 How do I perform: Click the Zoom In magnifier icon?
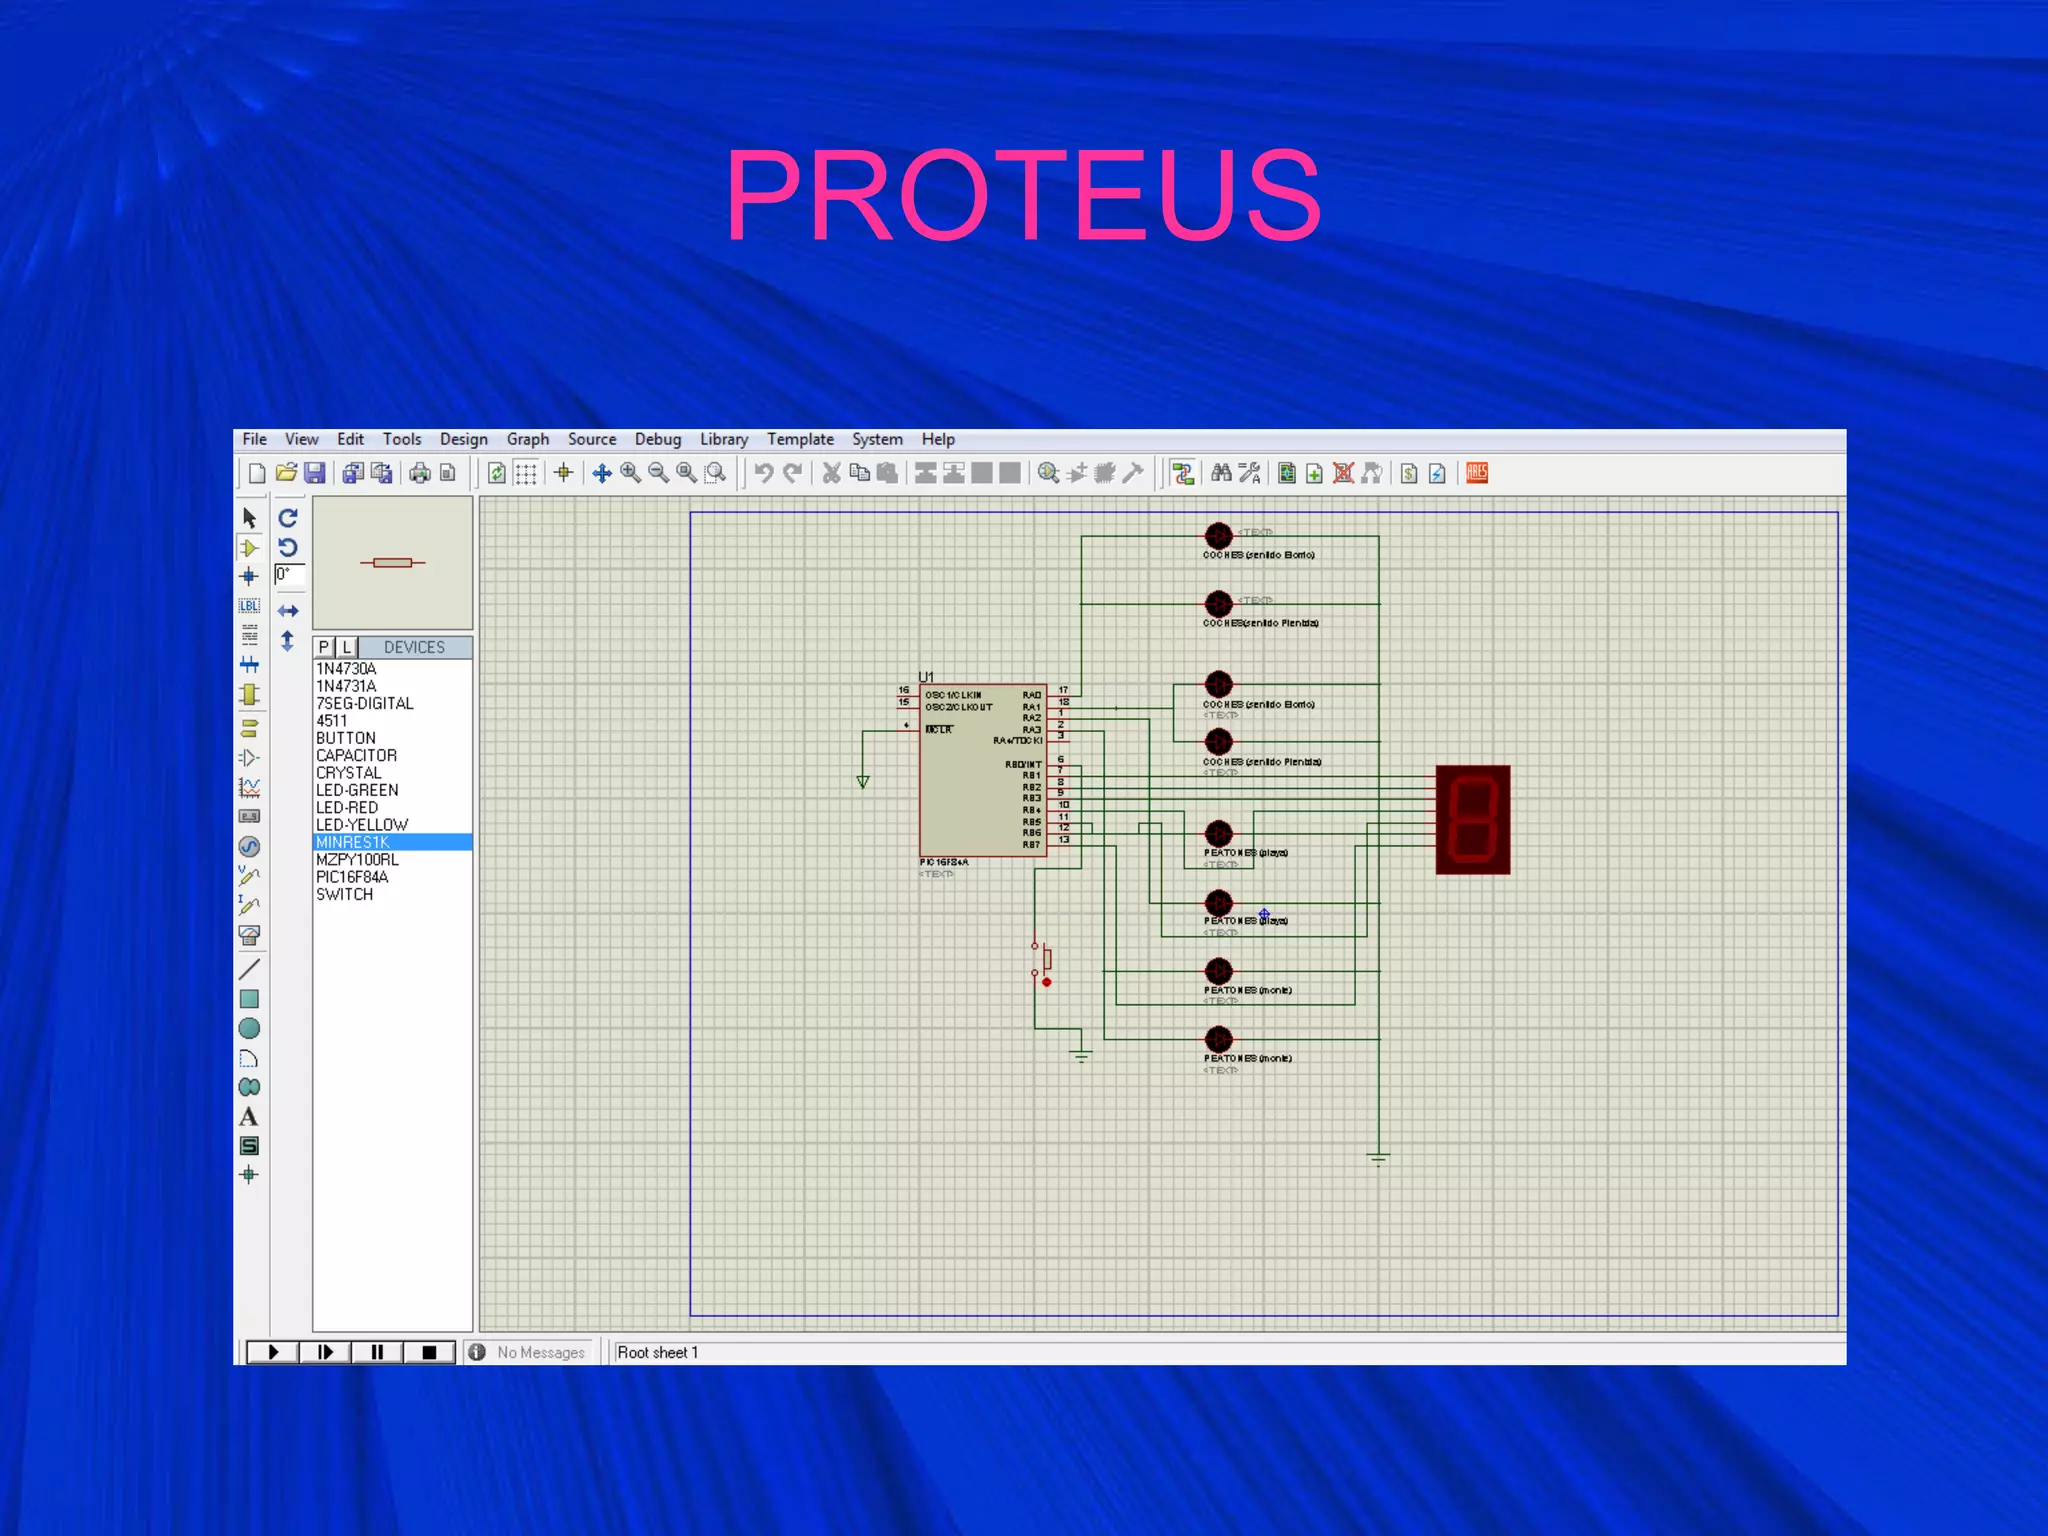click(x=631, y=473)
